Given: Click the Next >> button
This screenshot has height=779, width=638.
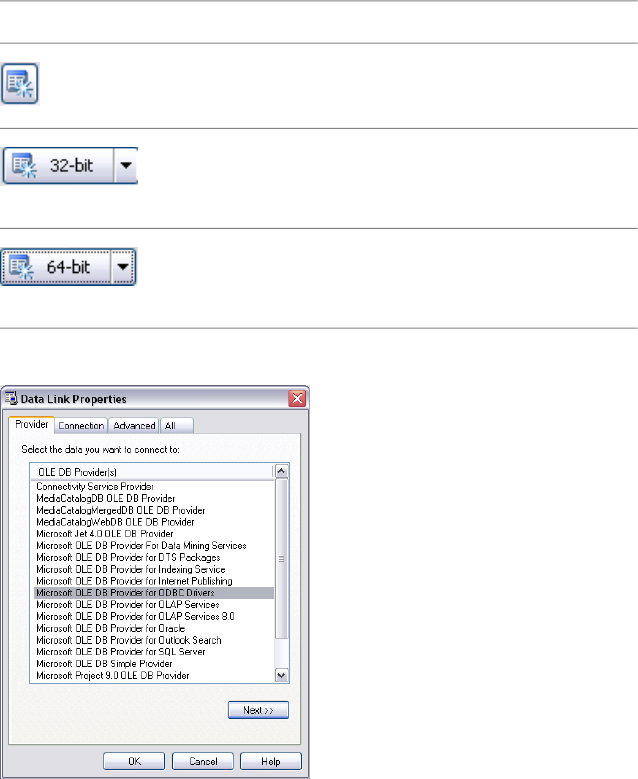Looking at the screenshot, I should click(x=258, y=710).
